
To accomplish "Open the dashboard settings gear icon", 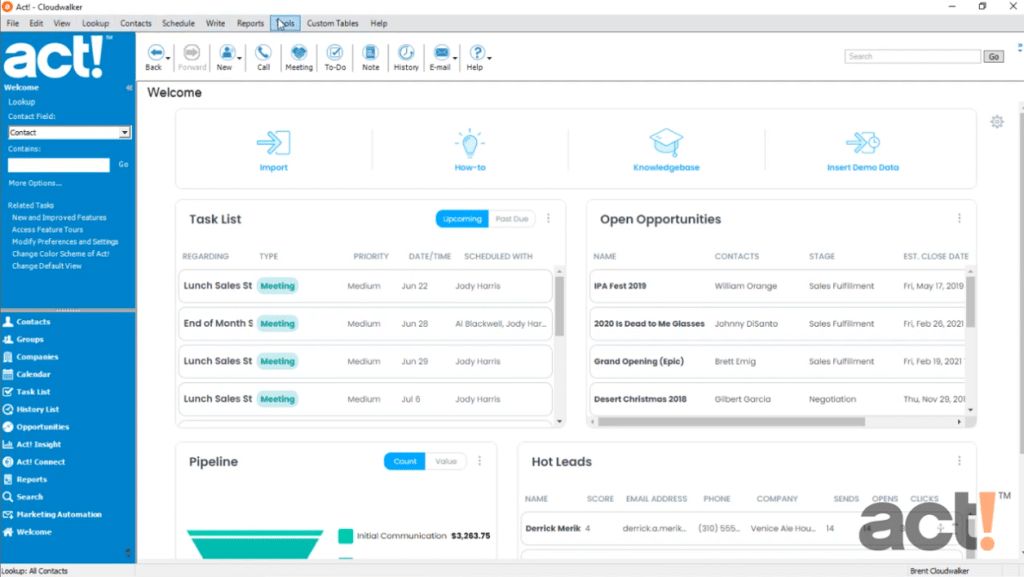I will (x=996, y=122).
